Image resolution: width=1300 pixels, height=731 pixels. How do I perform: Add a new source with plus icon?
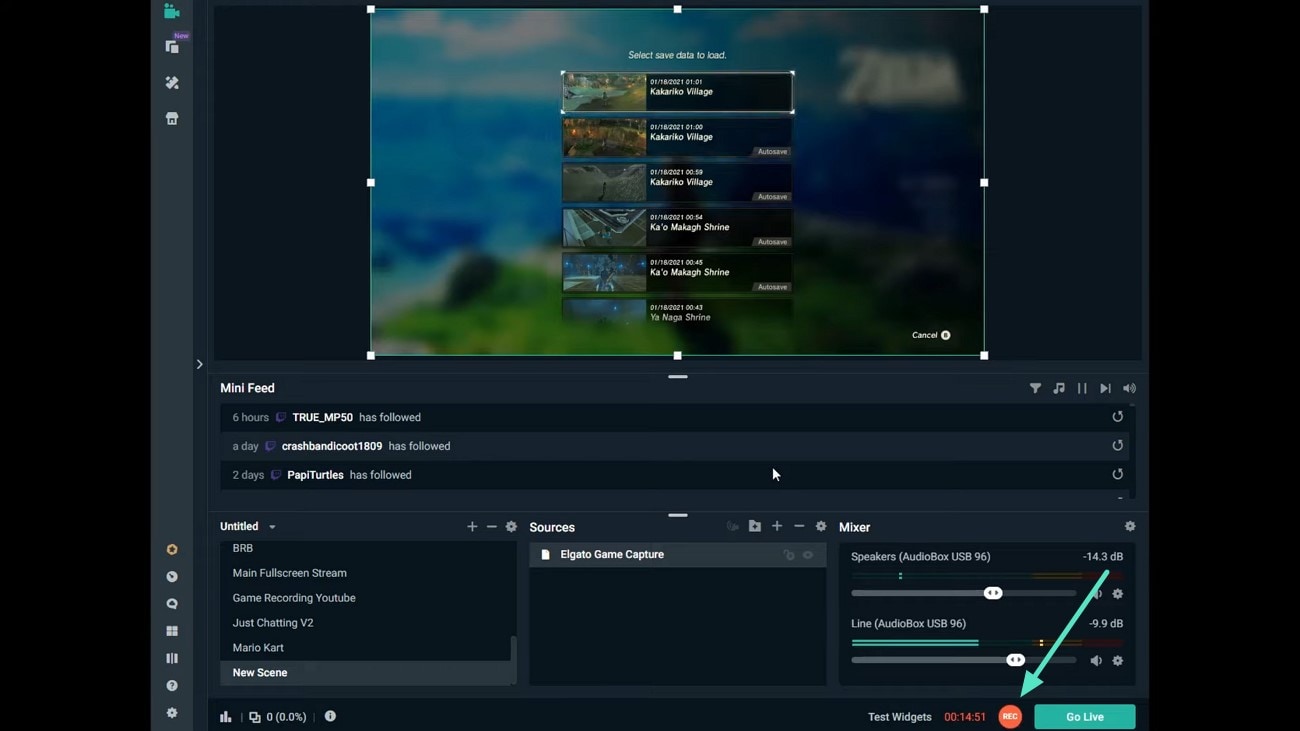click(x=777, y=526)
